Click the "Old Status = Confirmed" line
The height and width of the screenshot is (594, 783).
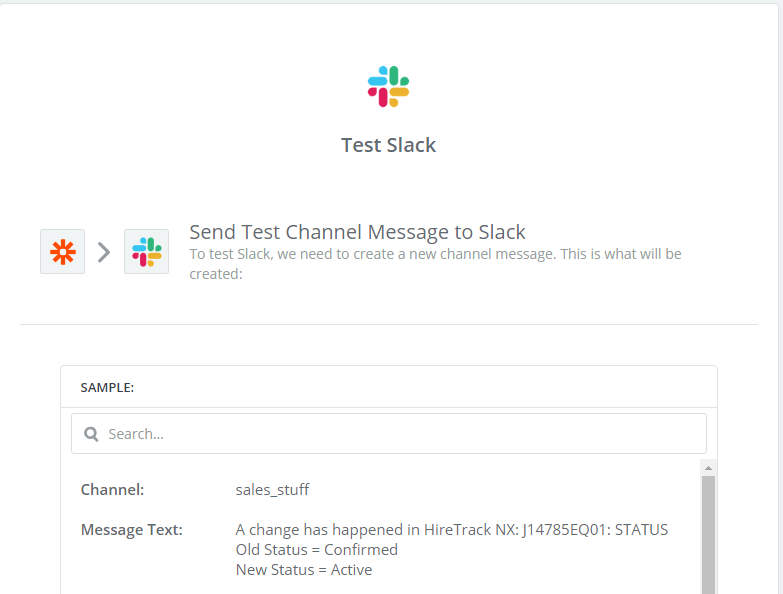[x=317, y=550]
